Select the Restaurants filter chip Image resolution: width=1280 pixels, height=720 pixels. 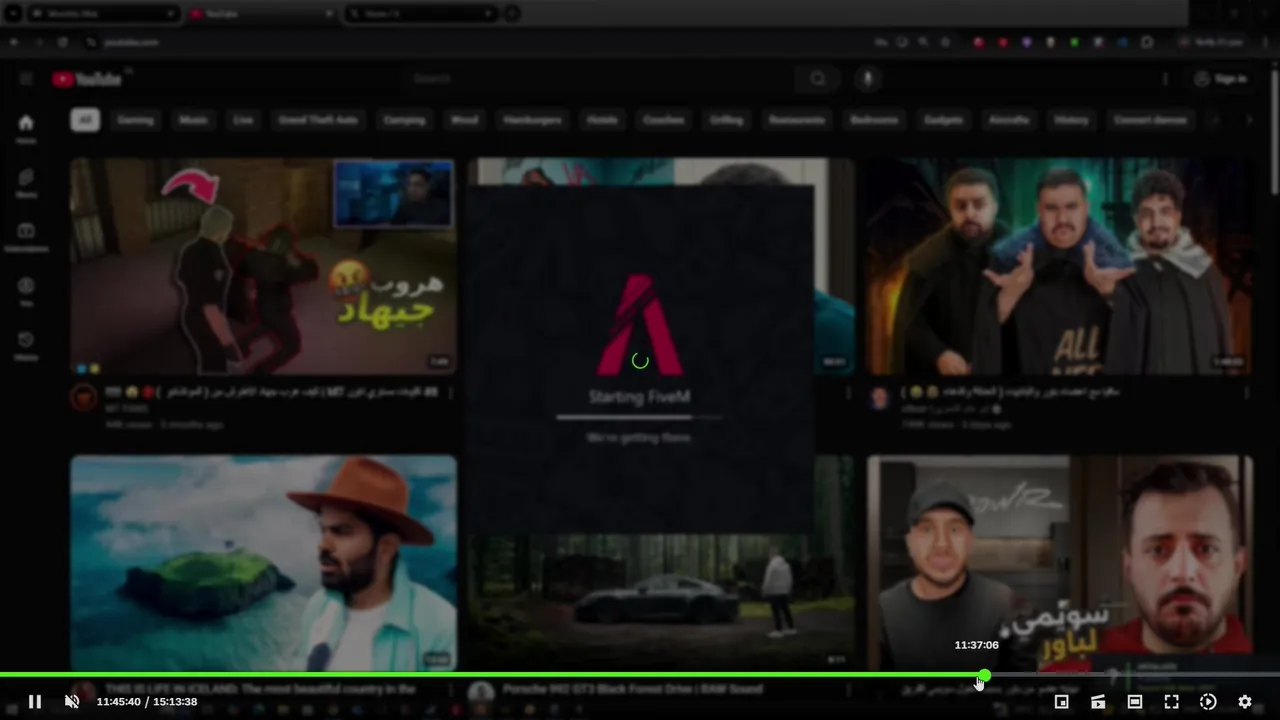pos(796,120)
